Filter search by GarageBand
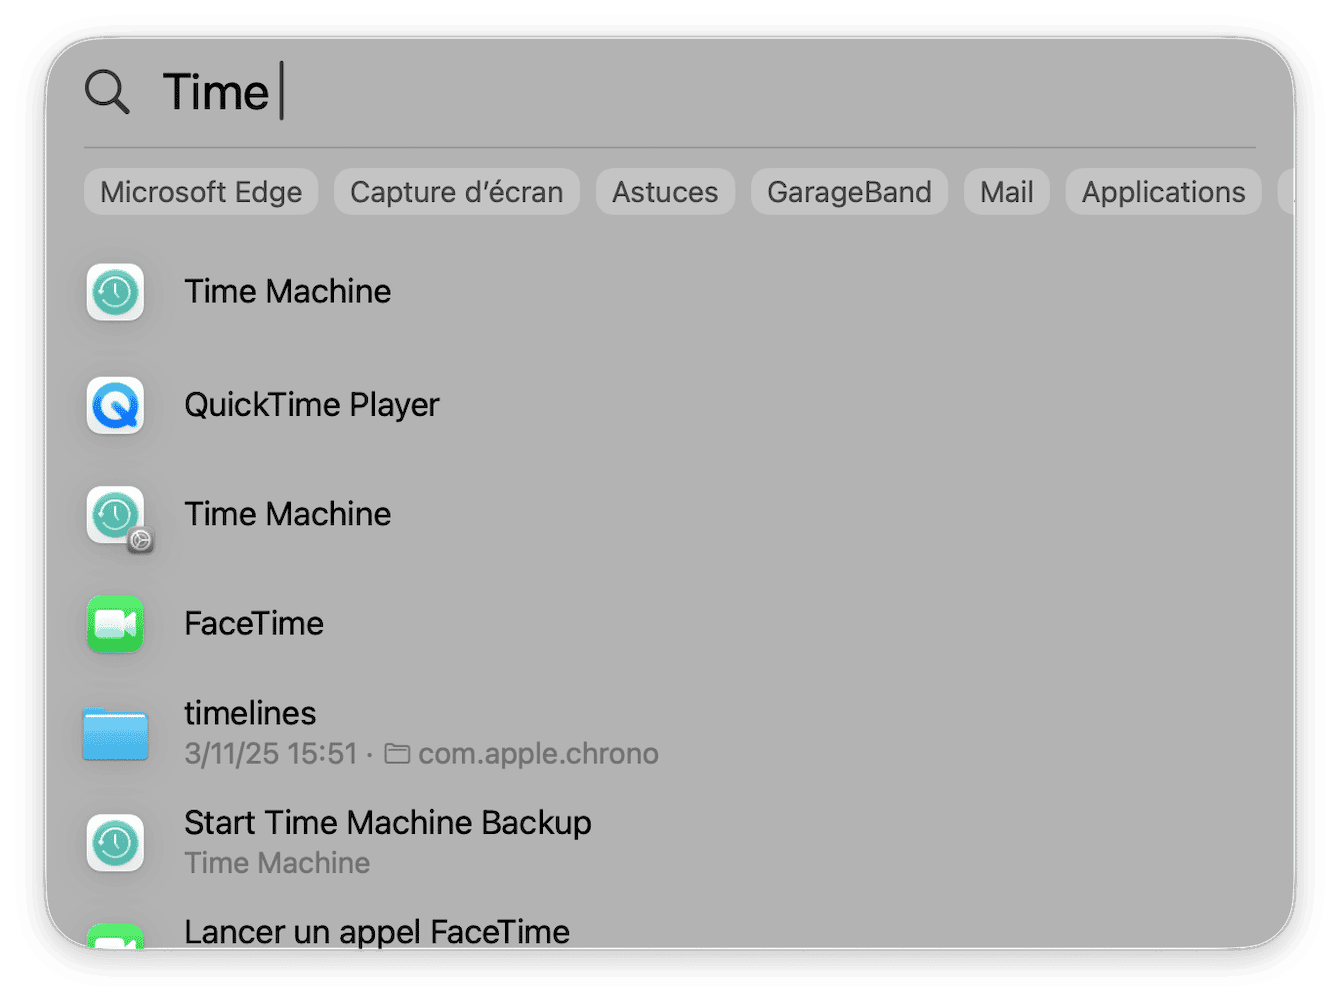The height and width of the screenshot is (1002, 1340). point(848,191)
